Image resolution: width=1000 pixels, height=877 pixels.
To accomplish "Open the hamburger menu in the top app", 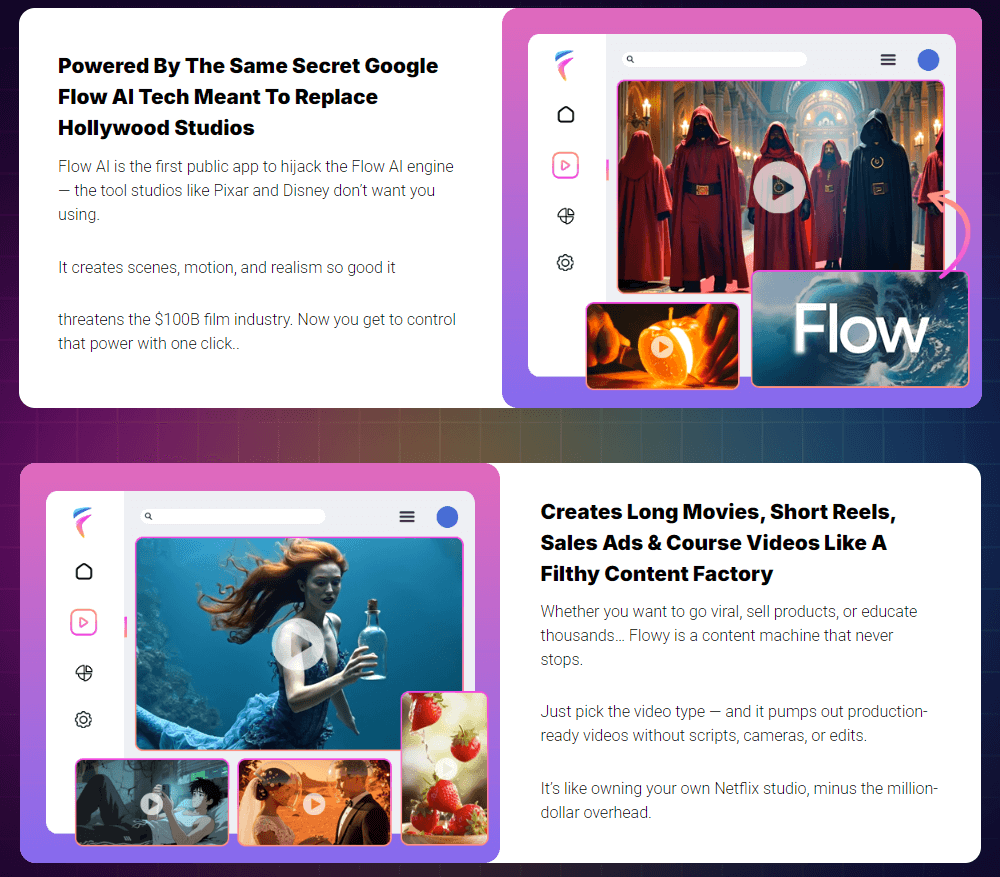I will click(888, 59).
